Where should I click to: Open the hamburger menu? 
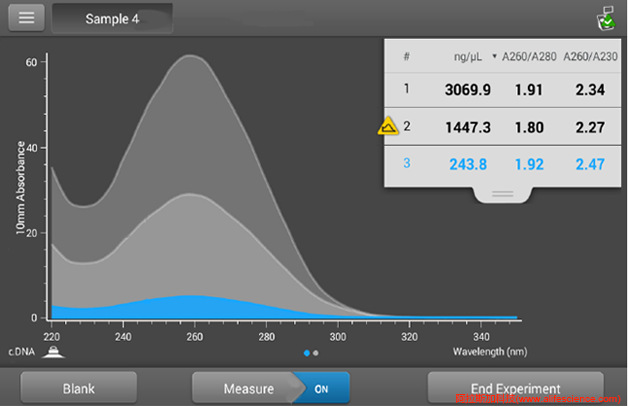pos(25,19)
